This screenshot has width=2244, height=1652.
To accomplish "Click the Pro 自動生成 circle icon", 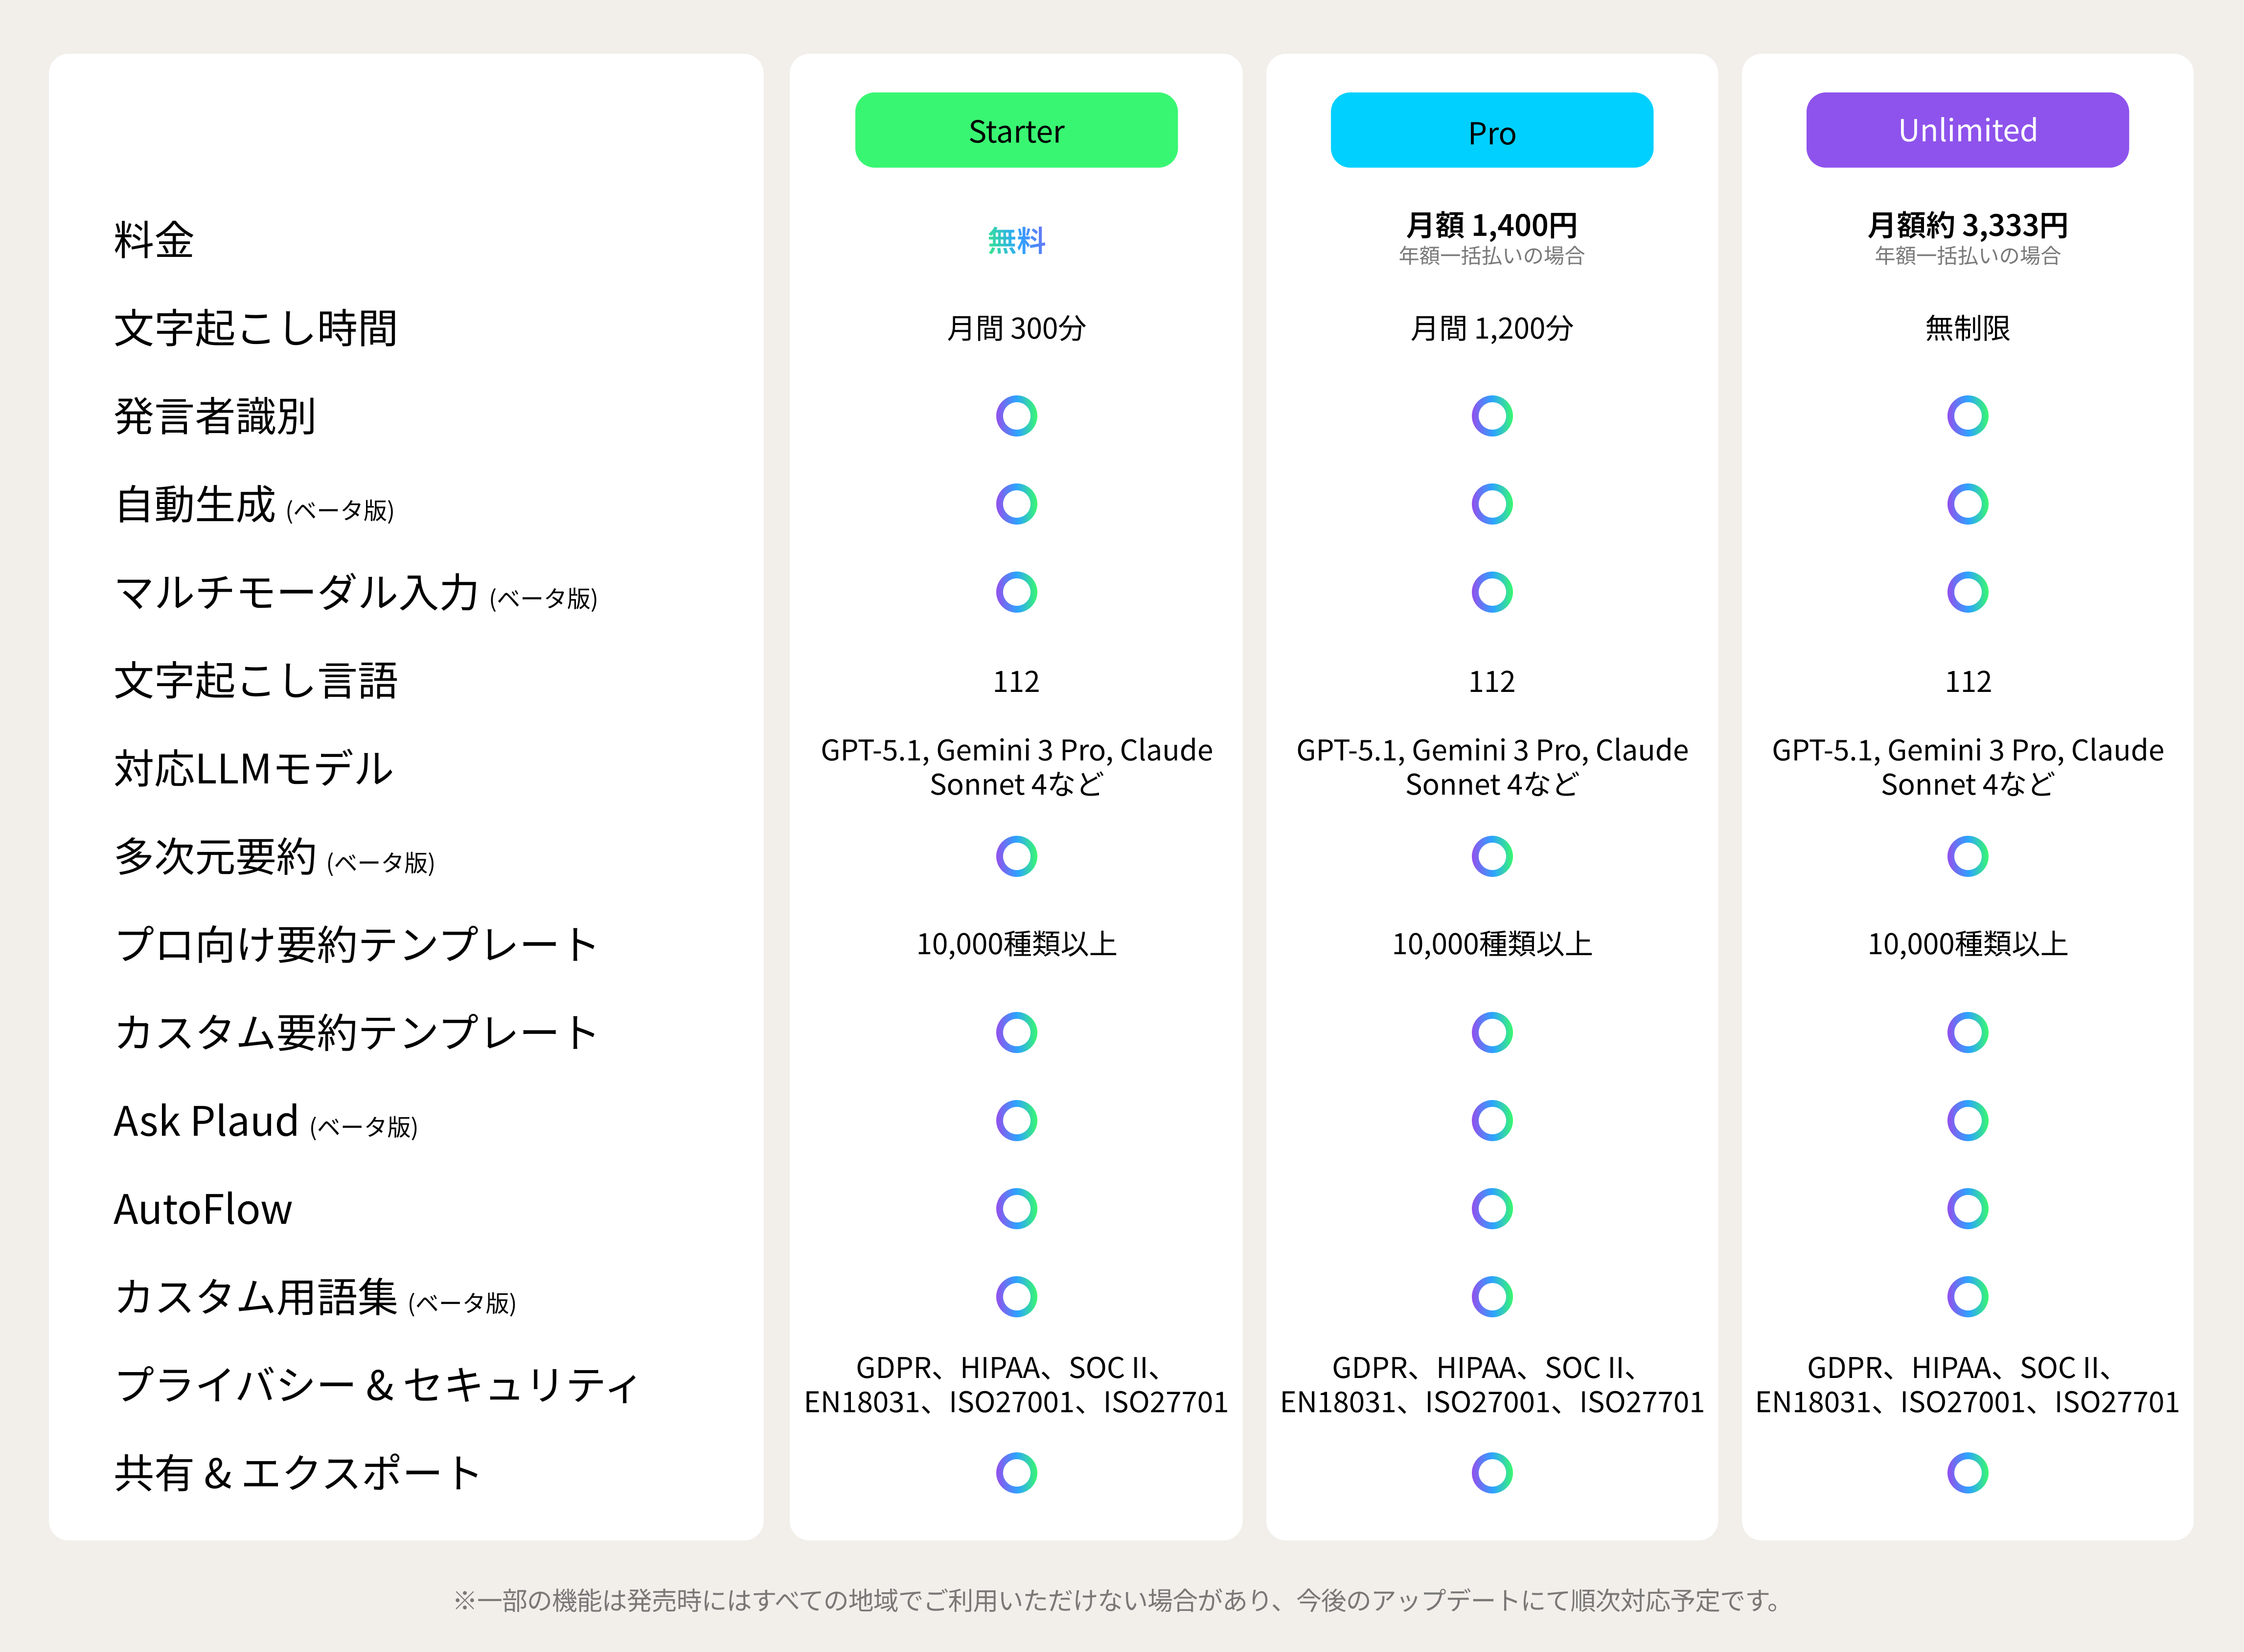I will pyautogui.click(x=1491, y=504).
